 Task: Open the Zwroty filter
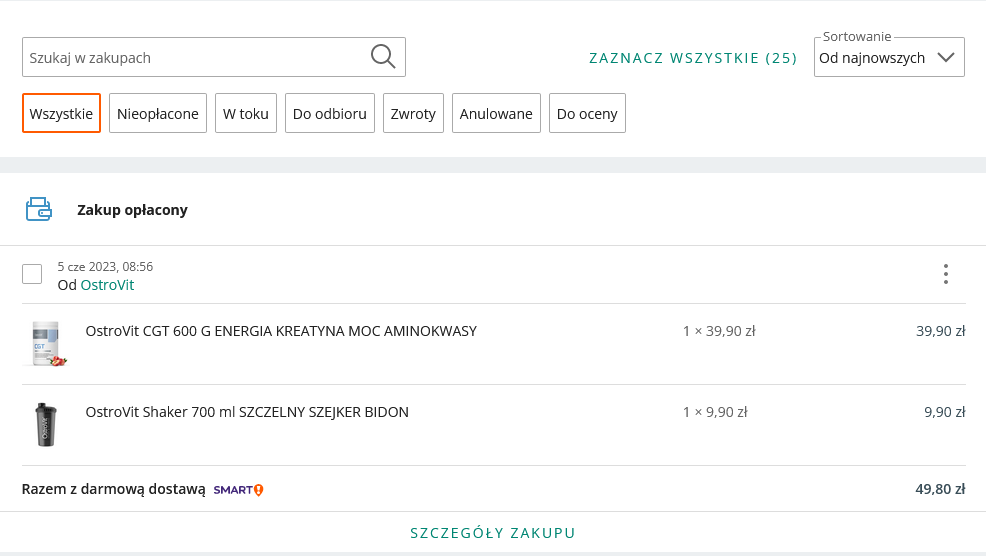(x=413, y=113)
